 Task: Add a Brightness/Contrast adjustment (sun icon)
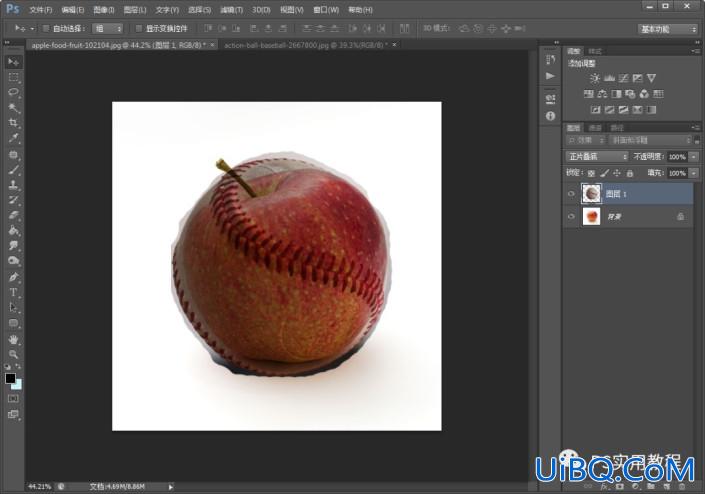click(x=595, y=79)
